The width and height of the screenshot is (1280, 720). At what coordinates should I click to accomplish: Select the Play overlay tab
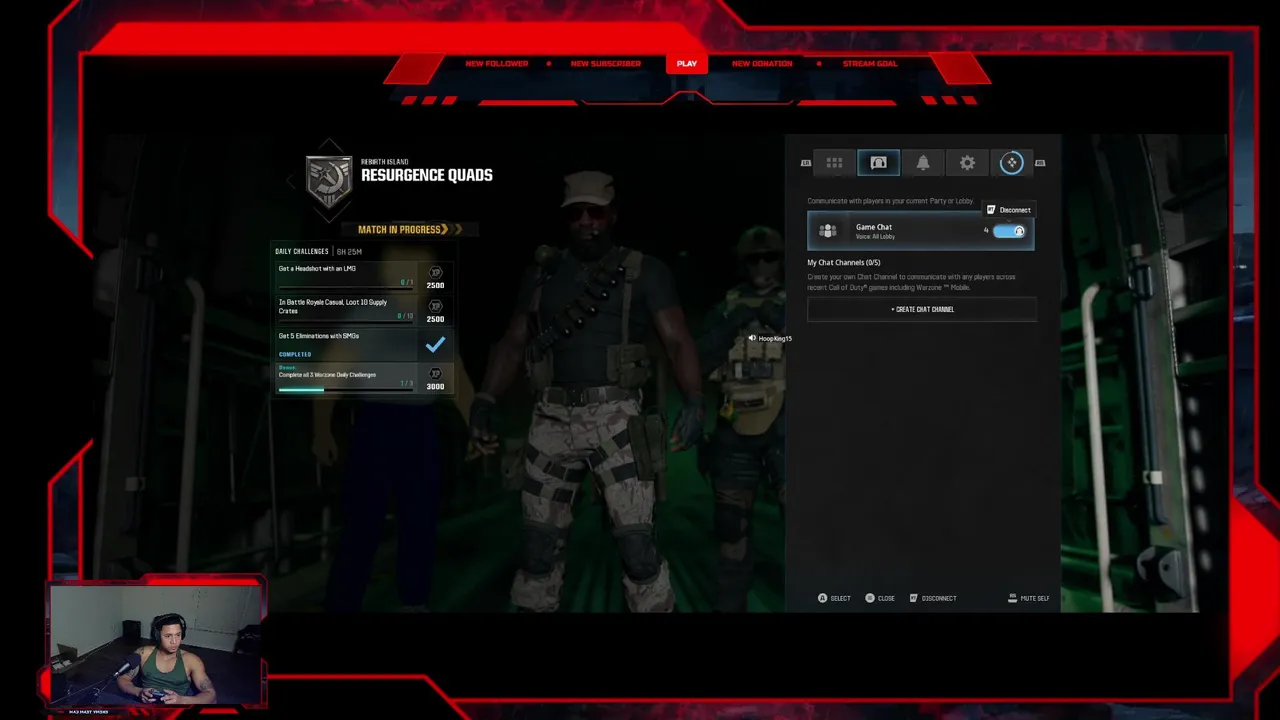point(687,64)
